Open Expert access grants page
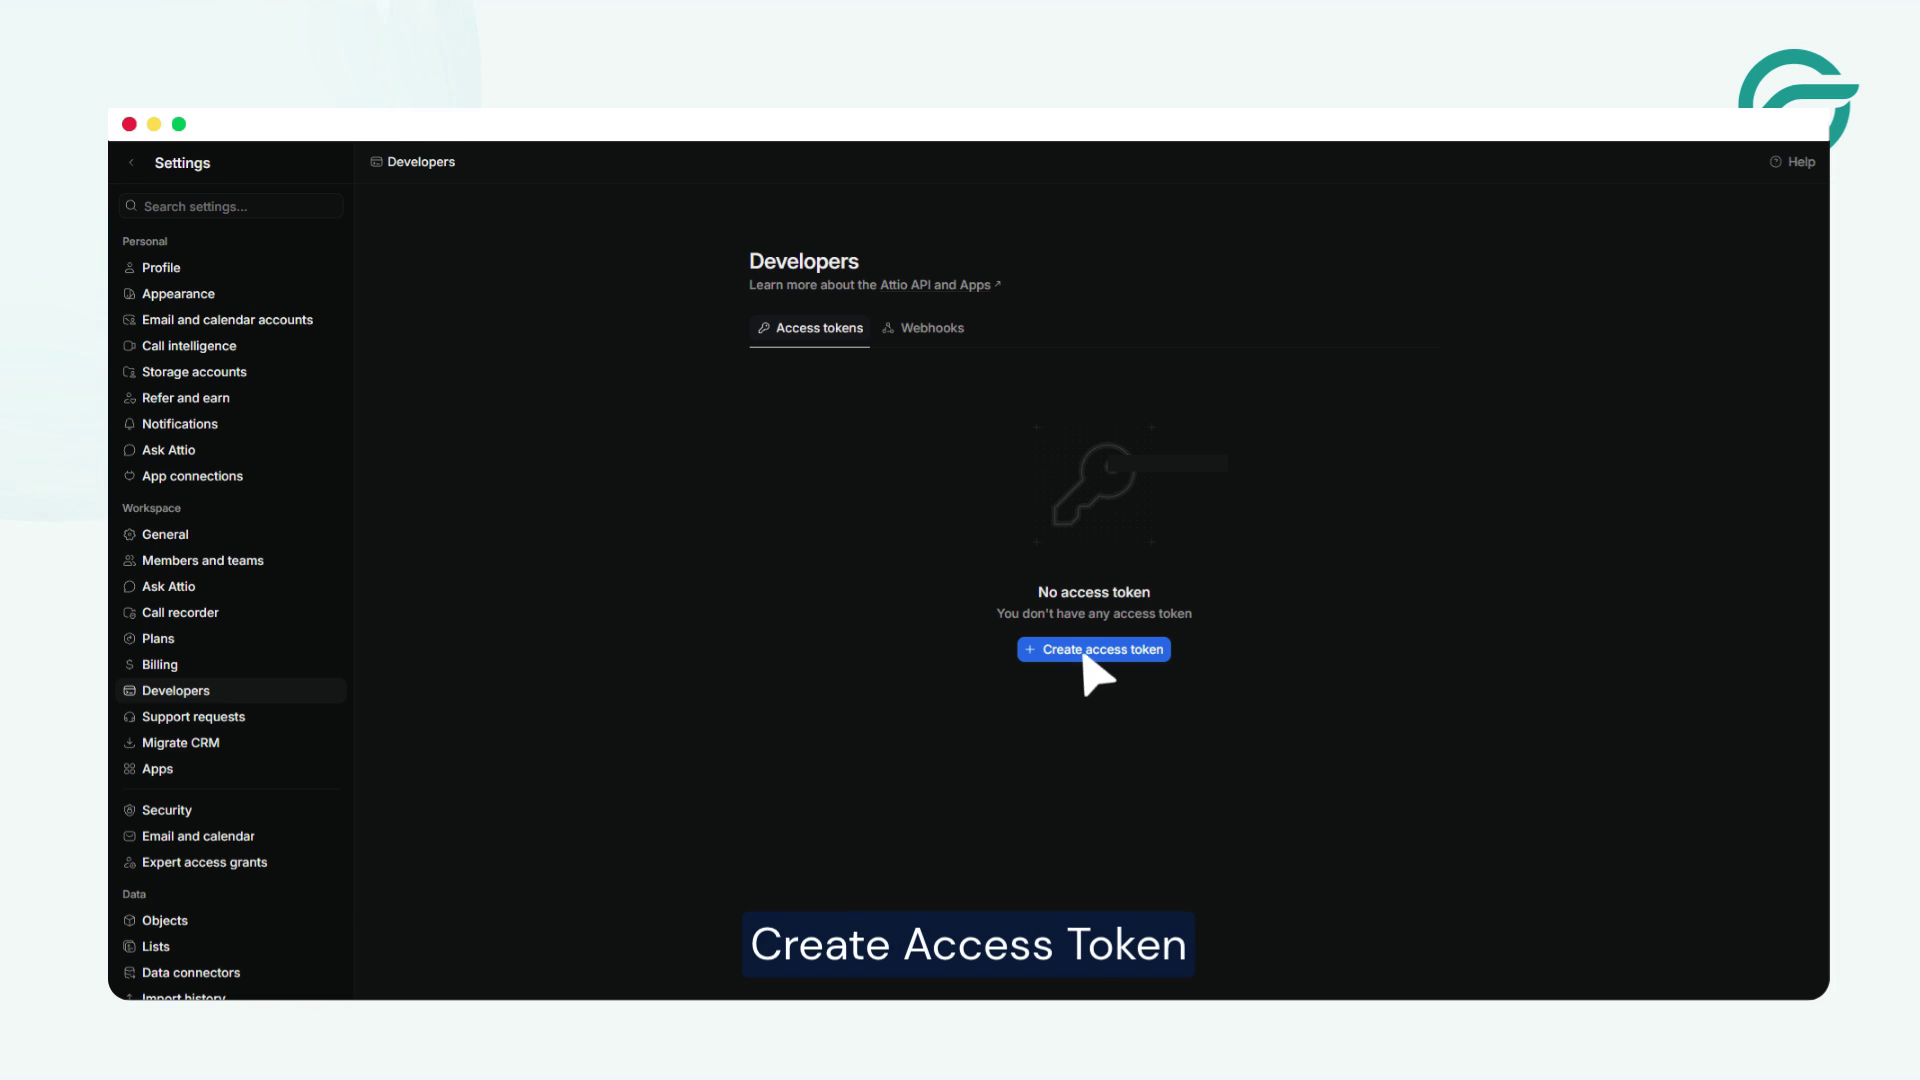The height and width of the screenshot is (1080, 1920). [x=231, y=862]
